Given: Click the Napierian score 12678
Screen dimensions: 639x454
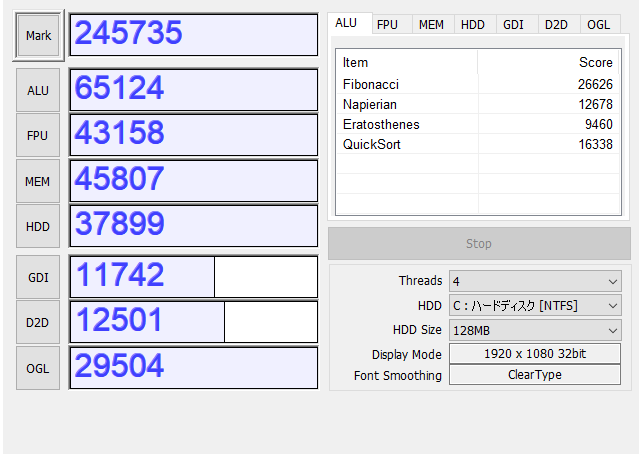Looking at the screenshot, I should [x=596, y=104].
